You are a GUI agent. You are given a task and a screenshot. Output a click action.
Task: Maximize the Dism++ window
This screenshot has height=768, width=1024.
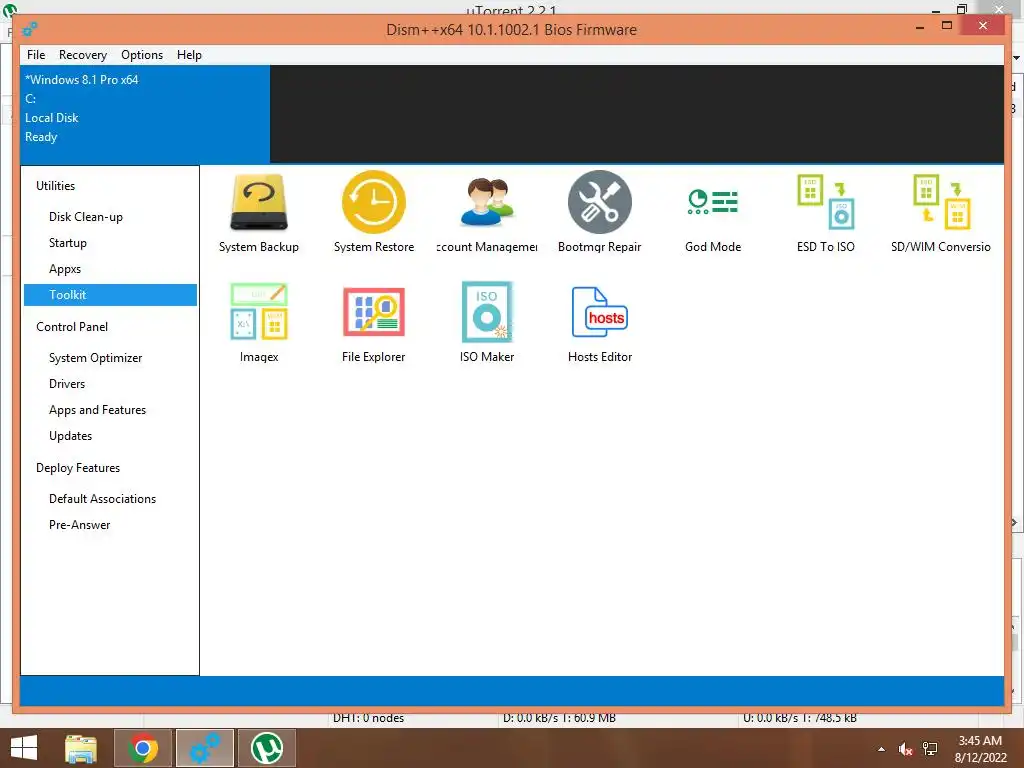[947, 25]
